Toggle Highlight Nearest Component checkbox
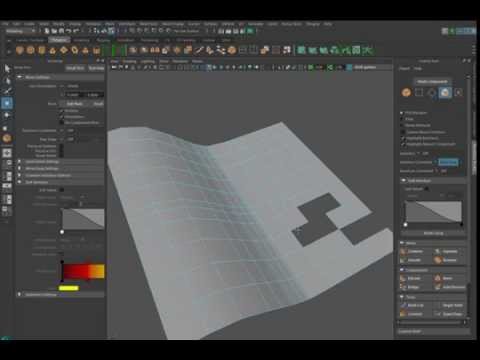Image resolution: width=480 pixels, height=360 pixels. coord(403,144)
